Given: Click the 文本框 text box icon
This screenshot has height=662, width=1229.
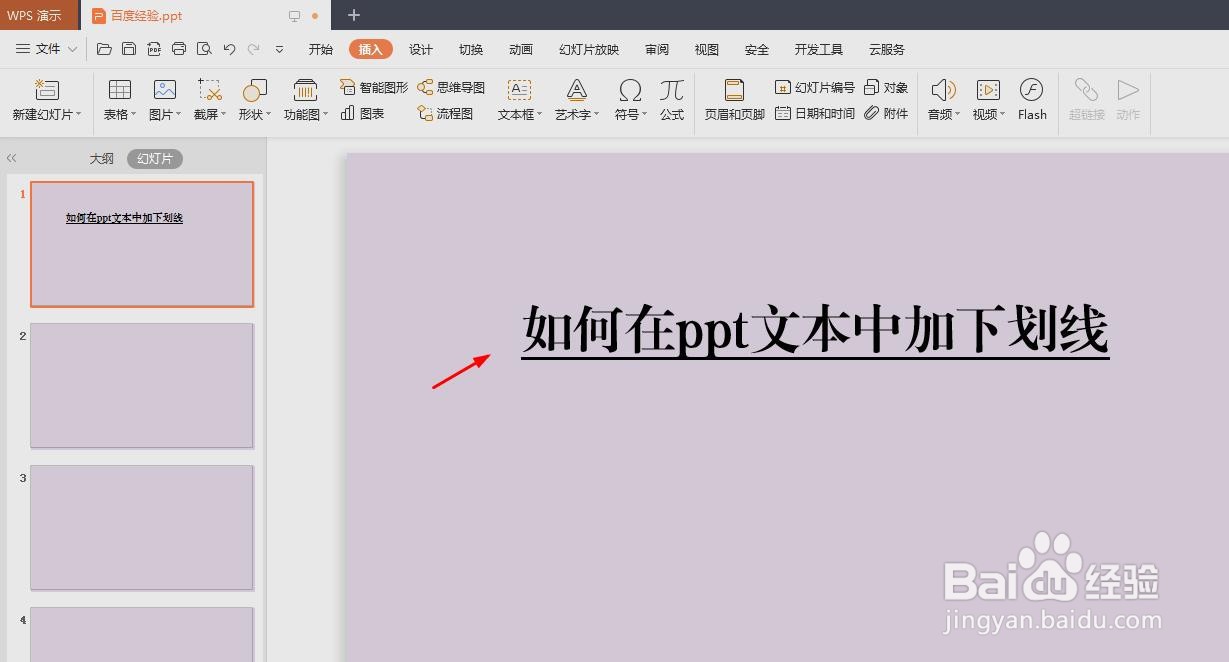Looking at the screenshot, I should (519, 90).
